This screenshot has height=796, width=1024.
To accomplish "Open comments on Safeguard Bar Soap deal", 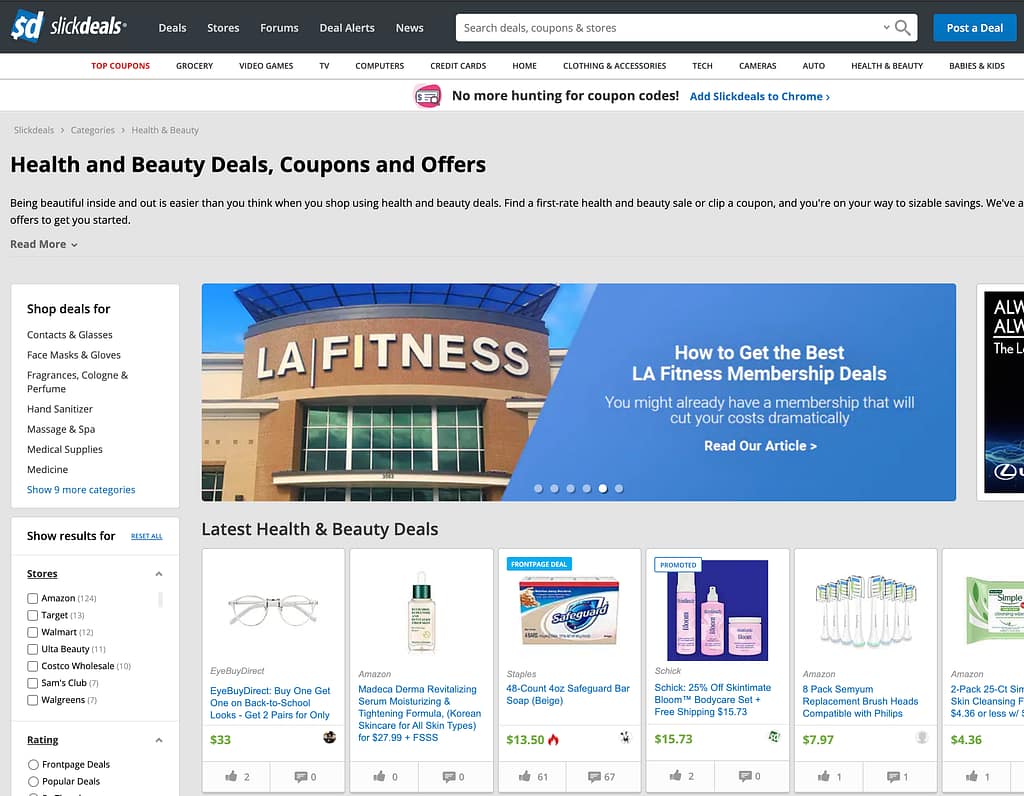I will (x=602, y=776).
